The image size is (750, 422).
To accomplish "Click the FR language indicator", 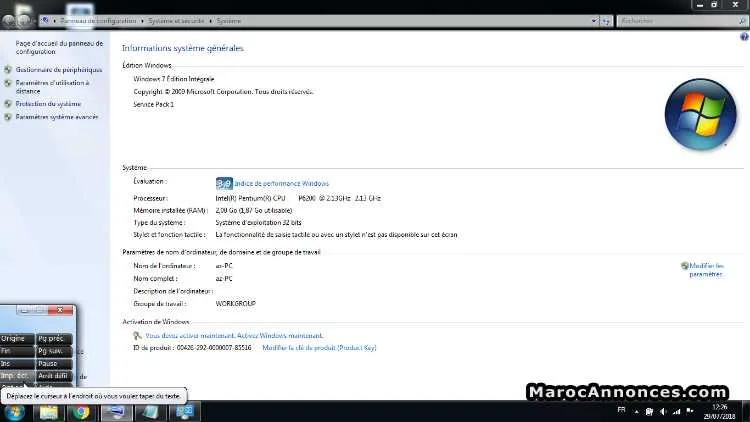I will click(621, 410).
